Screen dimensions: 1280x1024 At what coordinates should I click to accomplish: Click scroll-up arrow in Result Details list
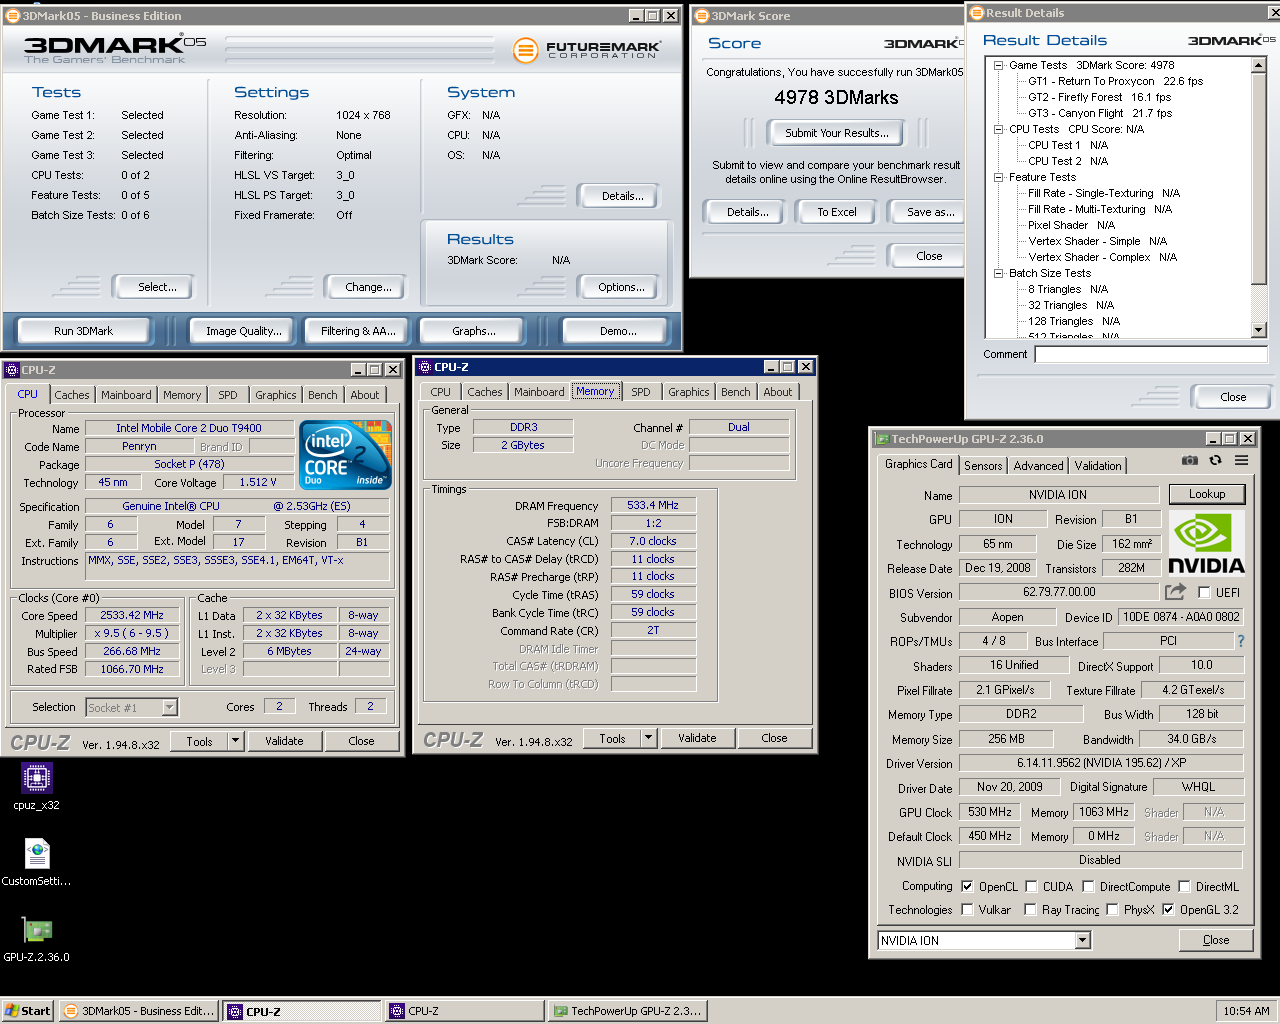(1260, 65)
